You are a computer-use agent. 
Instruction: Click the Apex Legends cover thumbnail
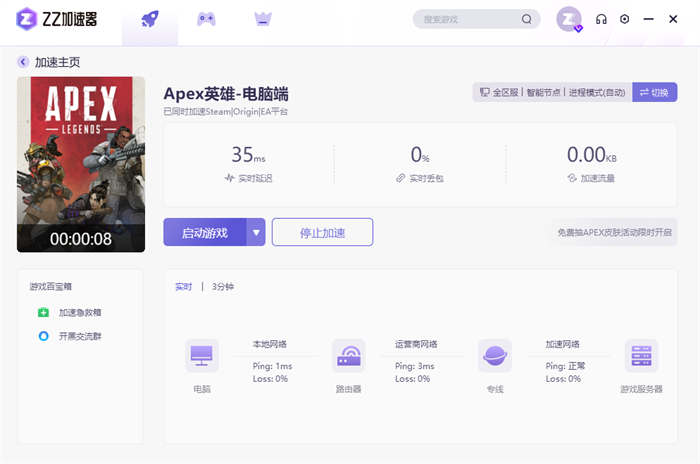click(81, 164)
